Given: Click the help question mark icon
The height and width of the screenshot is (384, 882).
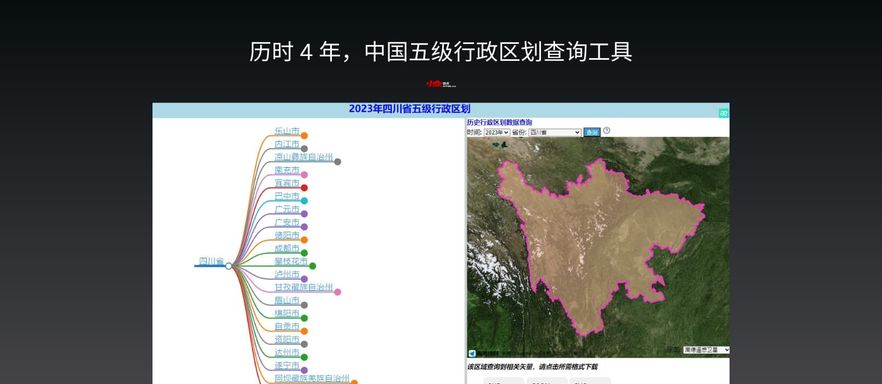Looking at the screenshot, I should (606, 131).
